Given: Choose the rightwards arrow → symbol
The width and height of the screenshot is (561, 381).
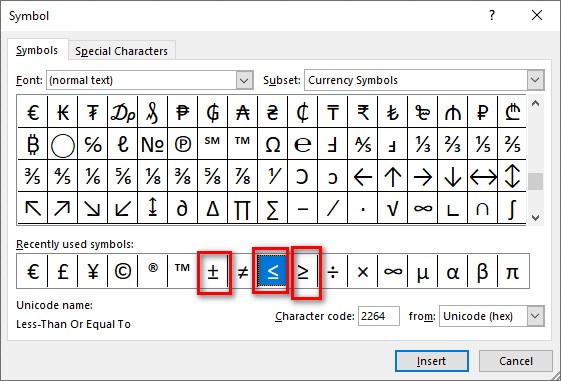Looking at the screenshot, I should coord(423,176).
